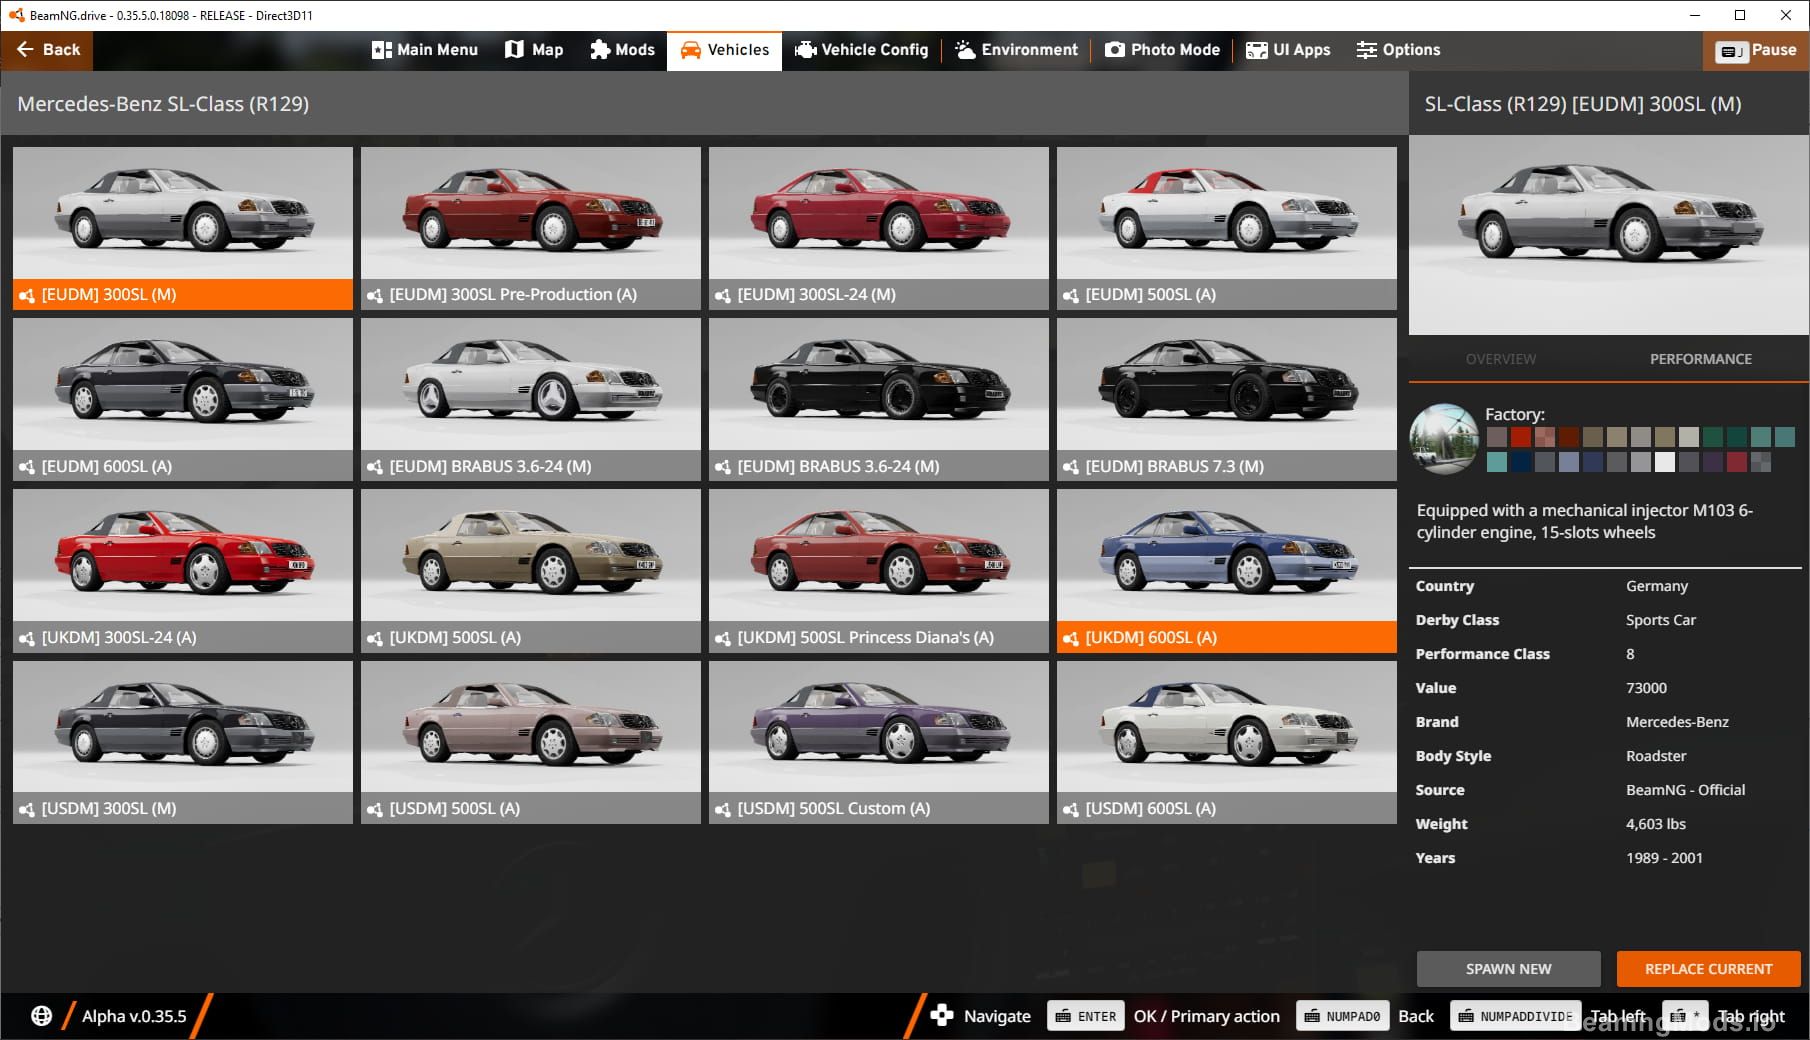Click the round environment preview sphere
1810x1040 pixels.
[x=1444, y=438]
